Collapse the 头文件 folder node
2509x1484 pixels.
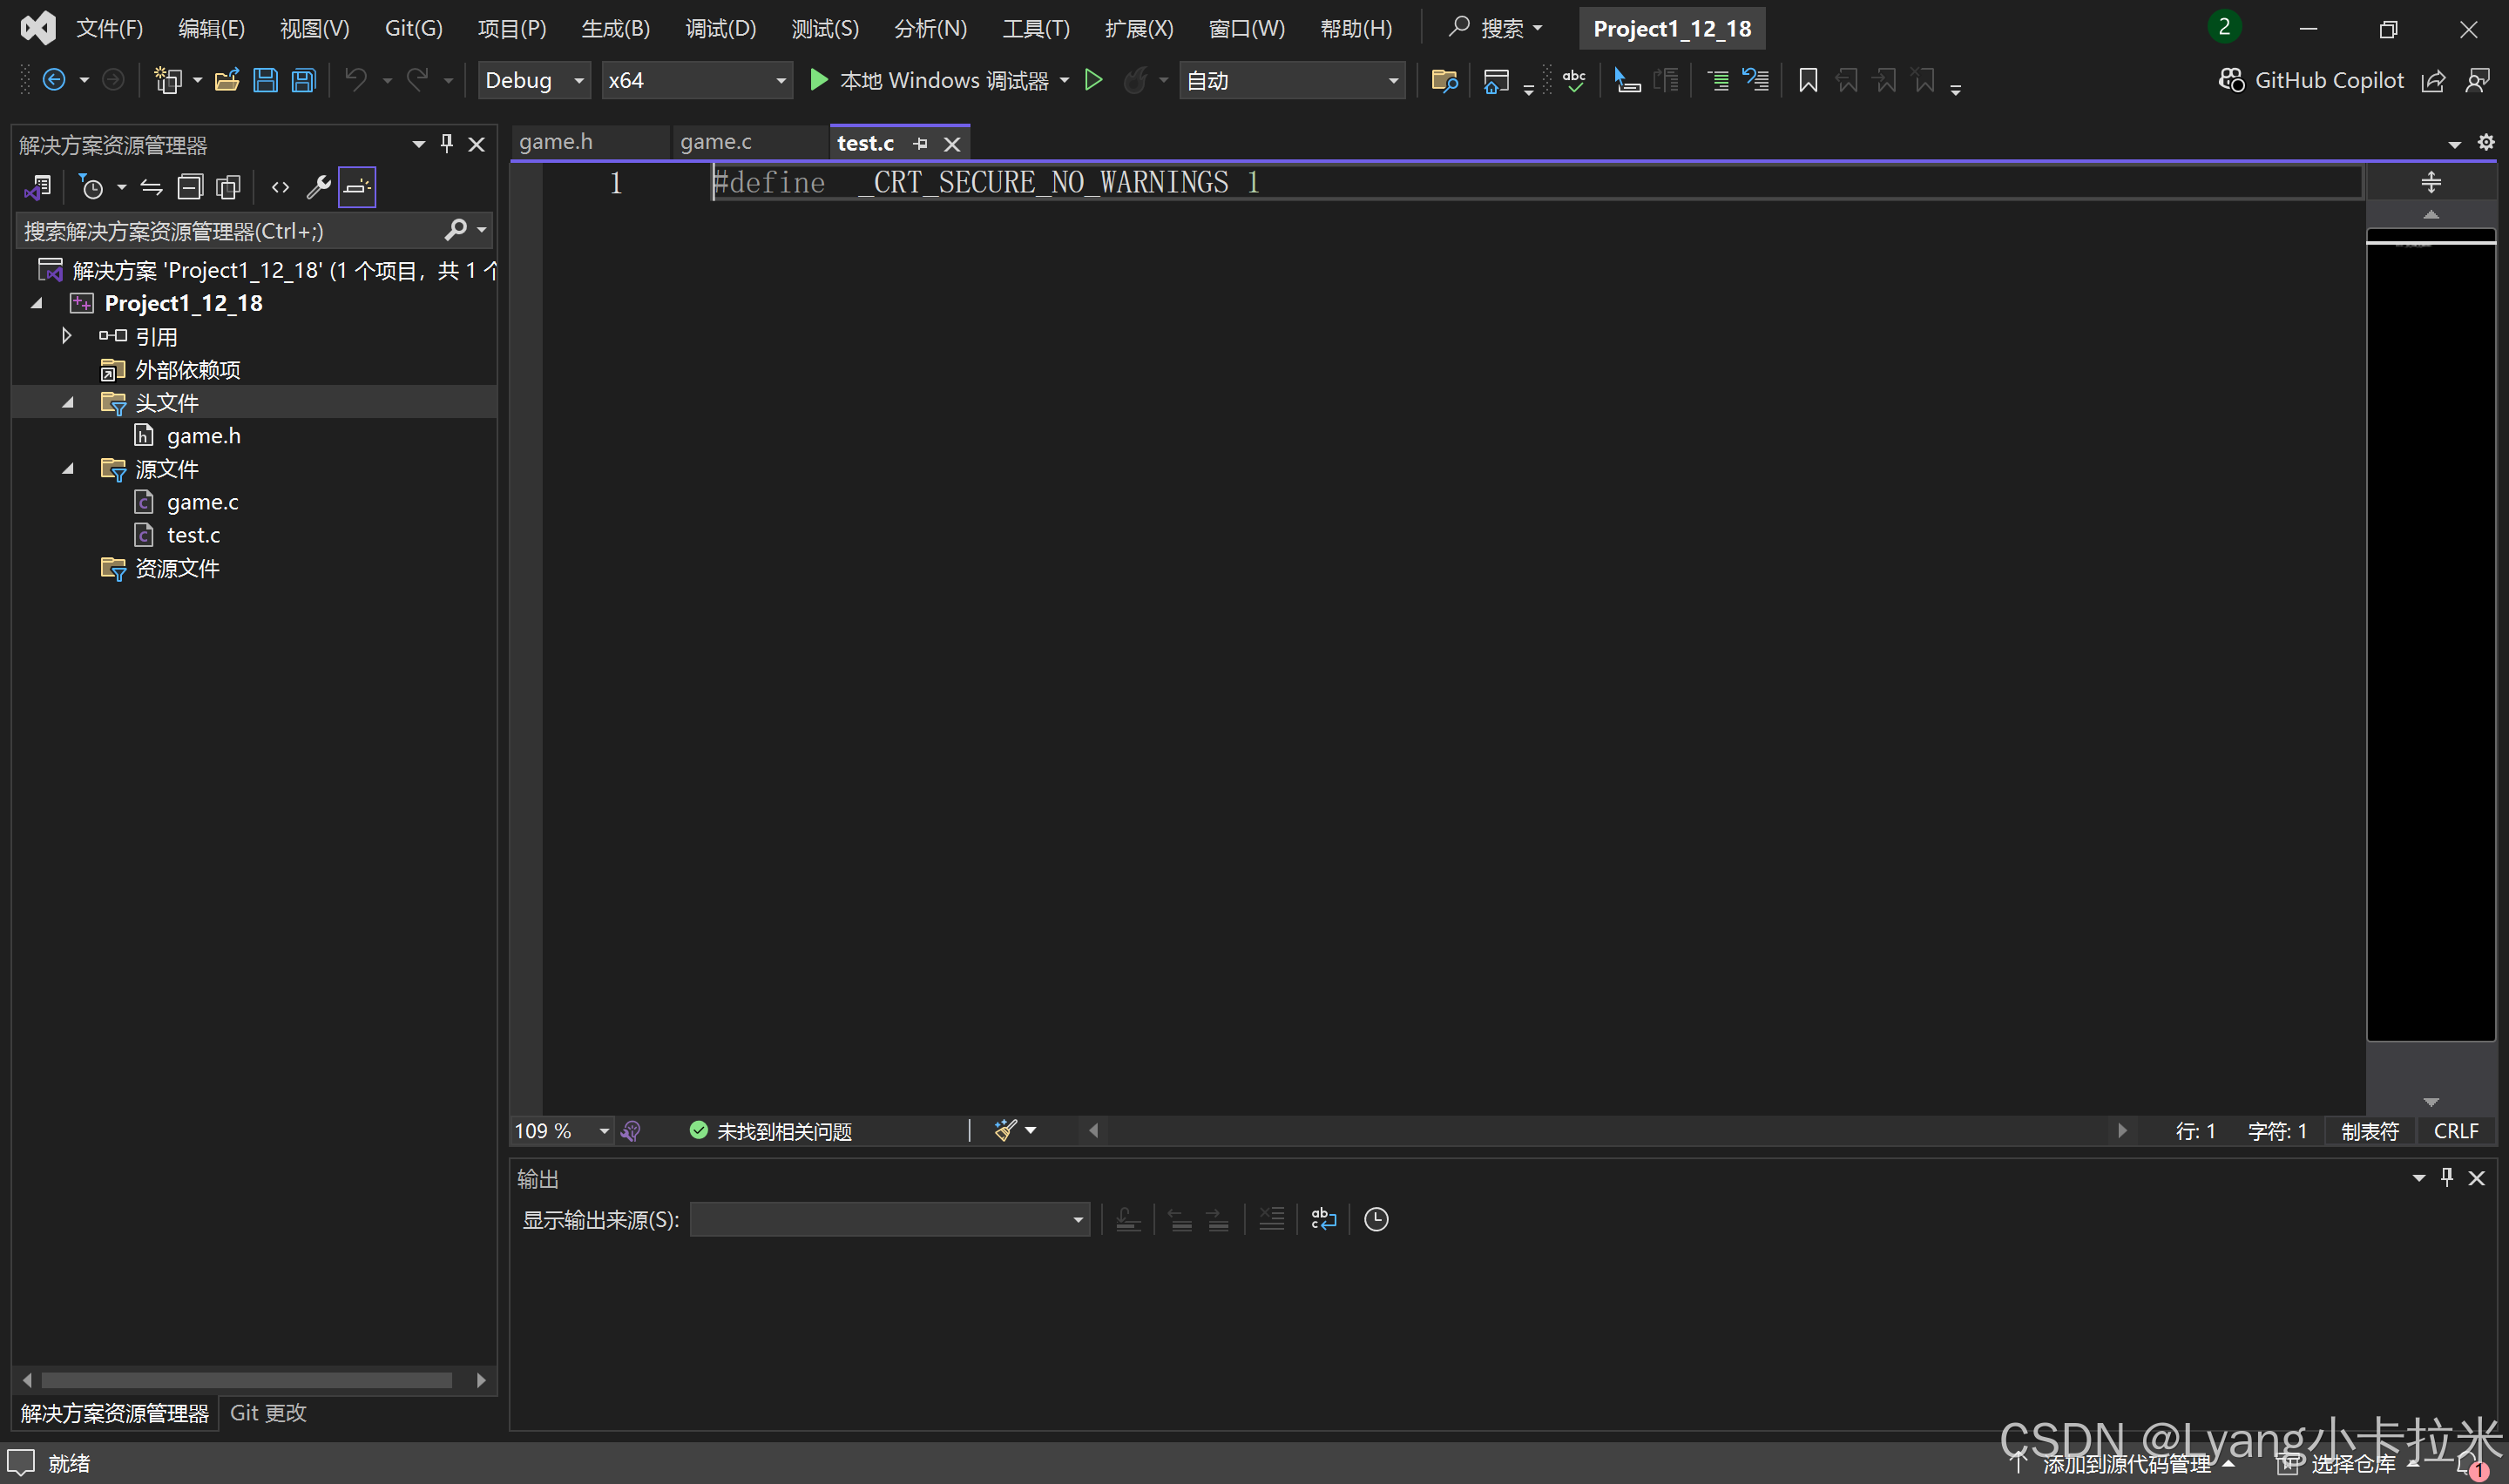tap(68, 403)
